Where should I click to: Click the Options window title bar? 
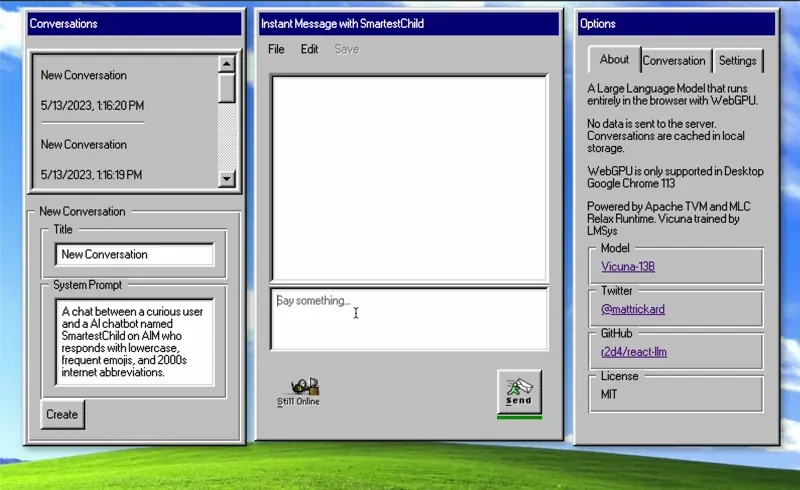[x=676, y=23]
